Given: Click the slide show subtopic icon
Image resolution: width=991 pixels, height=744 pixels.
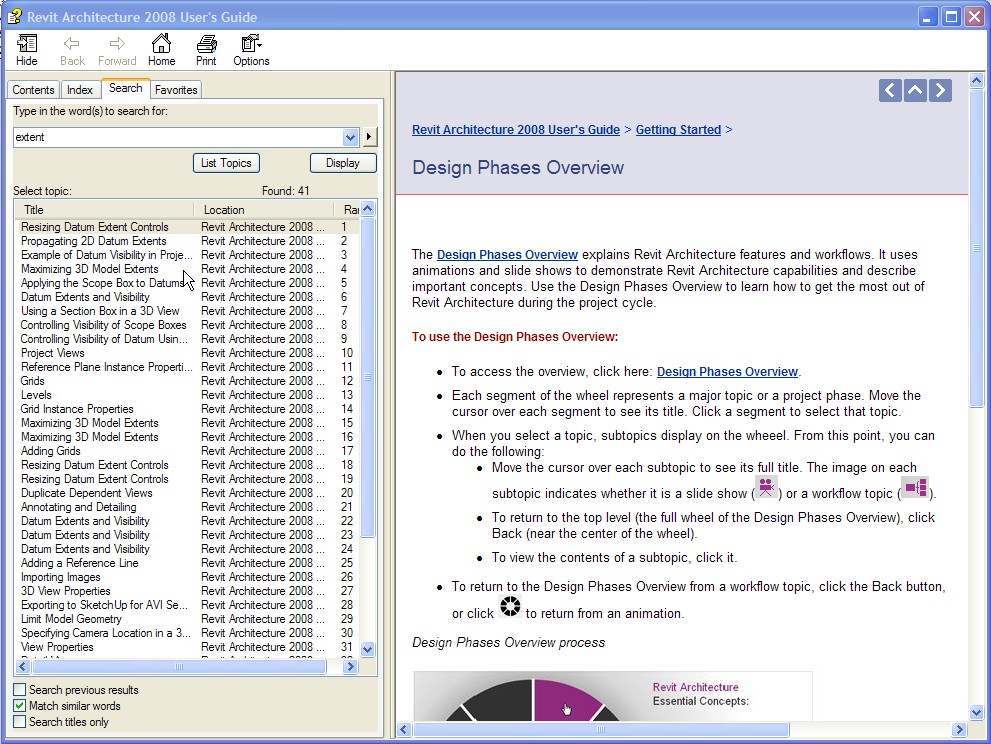Looking at the screenshot, I should click(x=765, y=488).
